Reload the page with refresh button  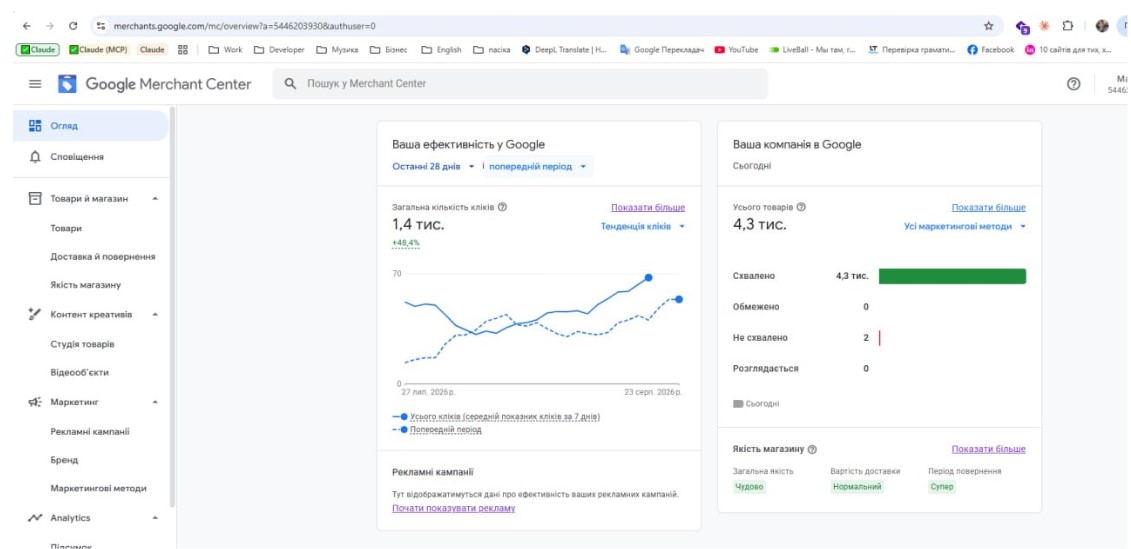click(x=73, y=26)
